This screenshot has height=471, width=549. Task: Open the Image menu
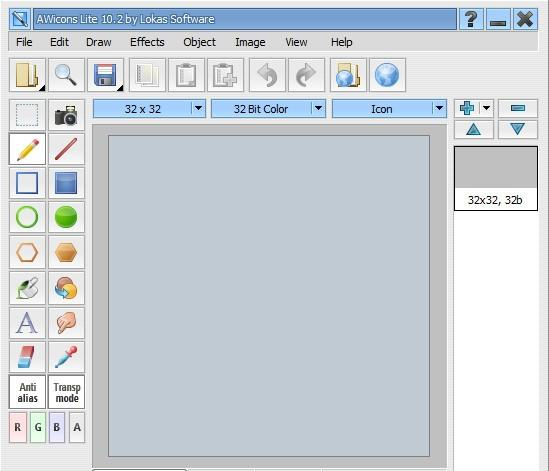(x=250, y=42)
